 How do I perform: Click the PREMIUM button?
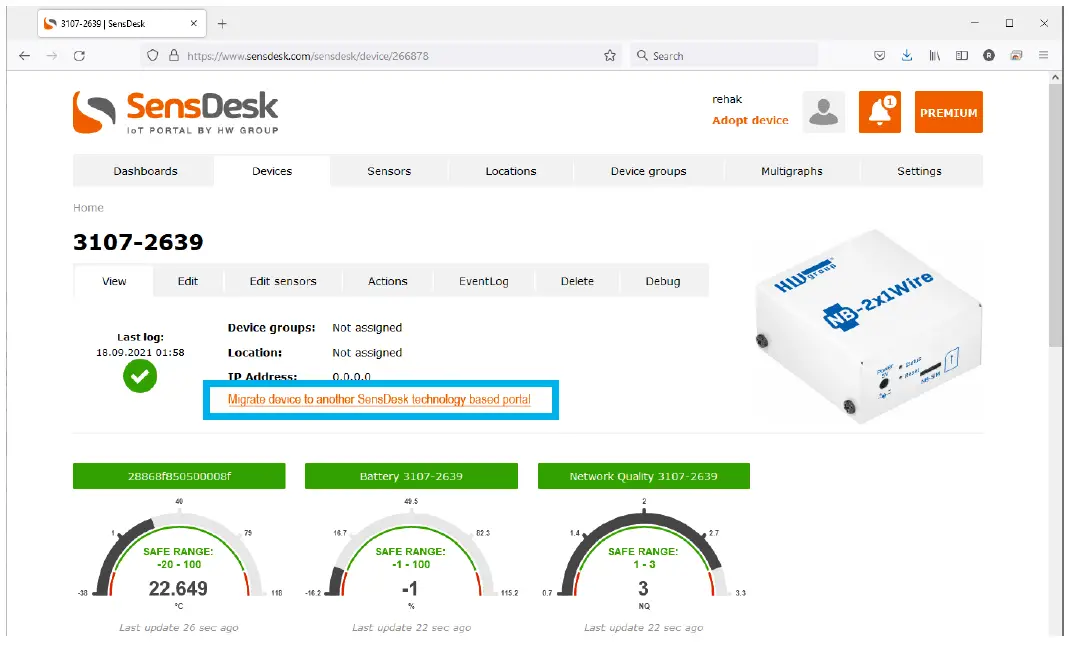point(948,112)
